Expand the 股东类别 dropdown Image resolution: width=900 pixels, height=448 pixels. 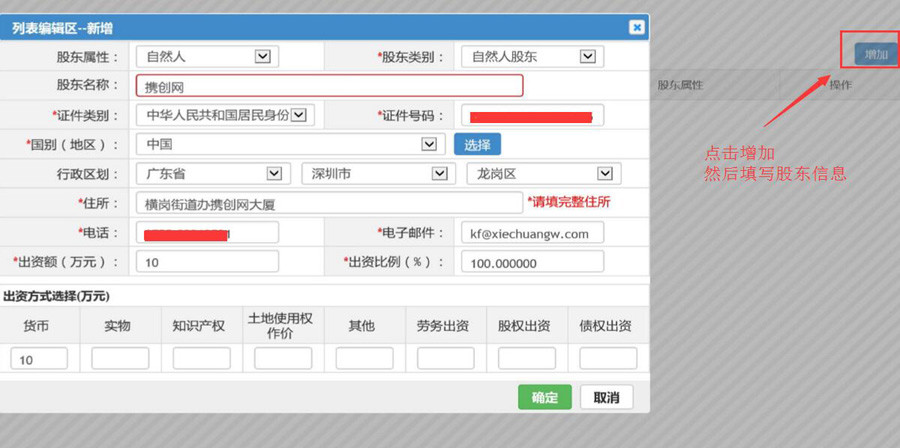[590, 57]
